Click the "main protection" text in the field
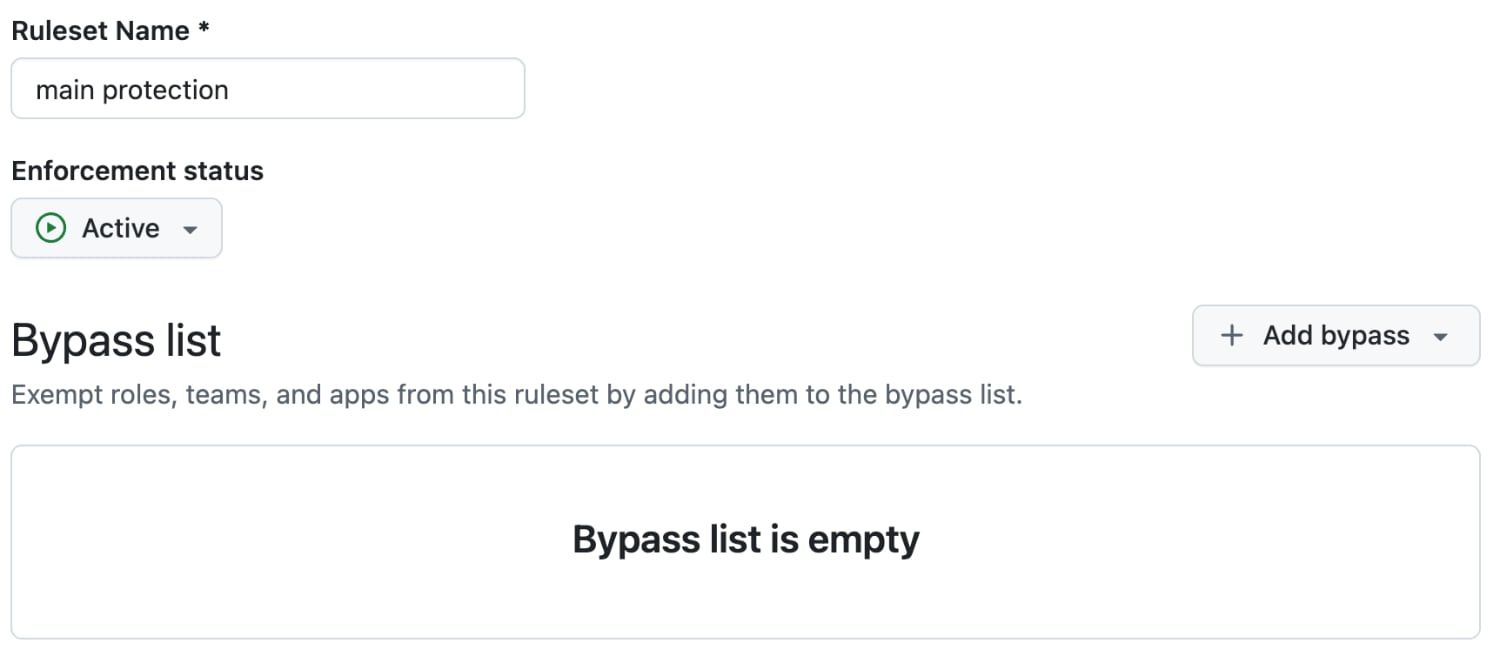Screen dimensions: 1500x663 point(132,90)
